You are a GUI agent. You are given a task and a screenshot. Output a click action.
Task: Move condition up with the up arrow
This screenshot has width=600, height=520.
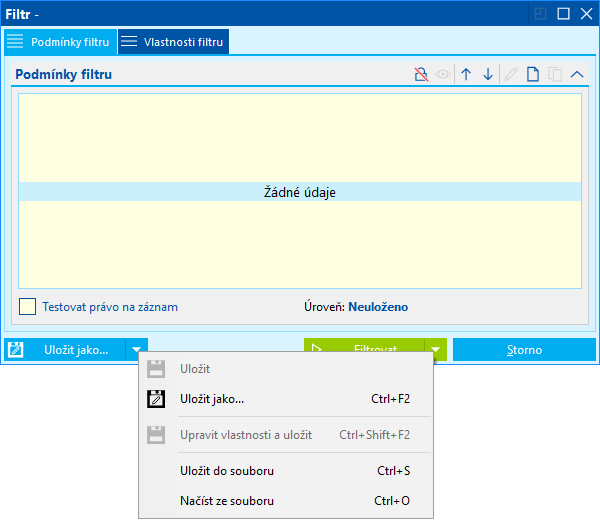pos(466,74)
